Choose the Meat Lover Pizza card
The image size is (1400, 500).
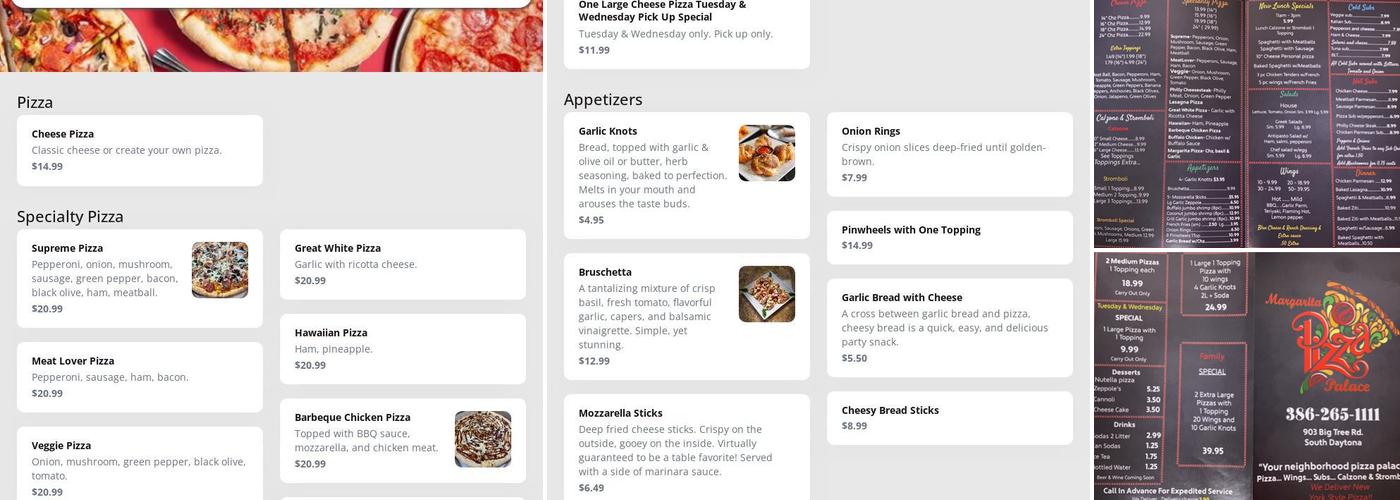139,377
